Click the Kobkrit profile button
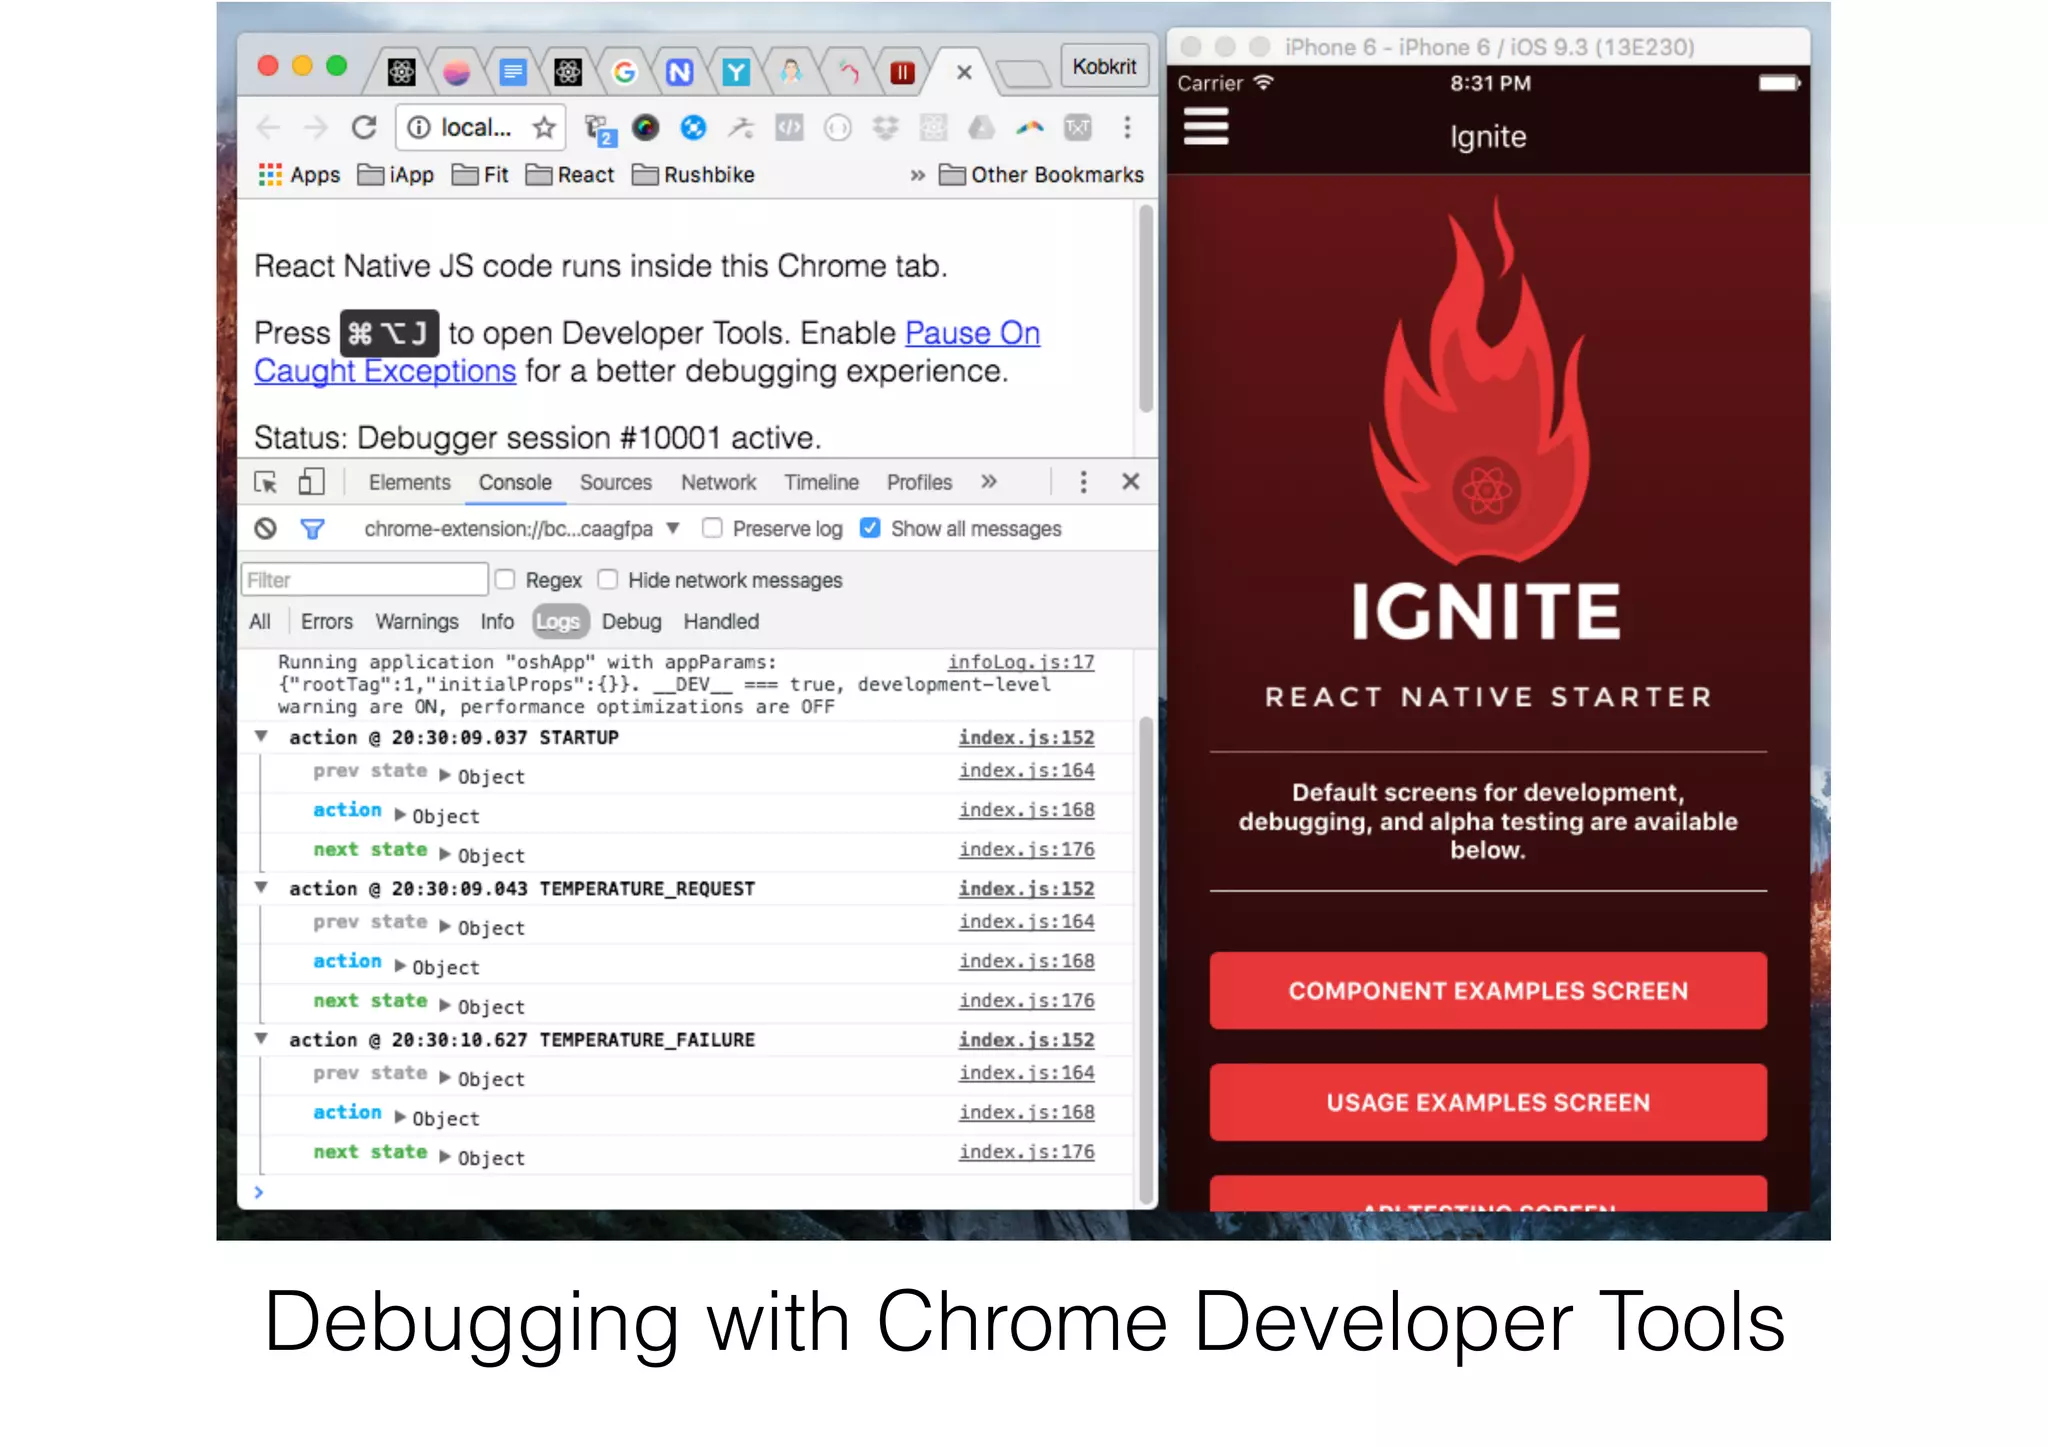2048x1447 pixels. coord(1104,67)
